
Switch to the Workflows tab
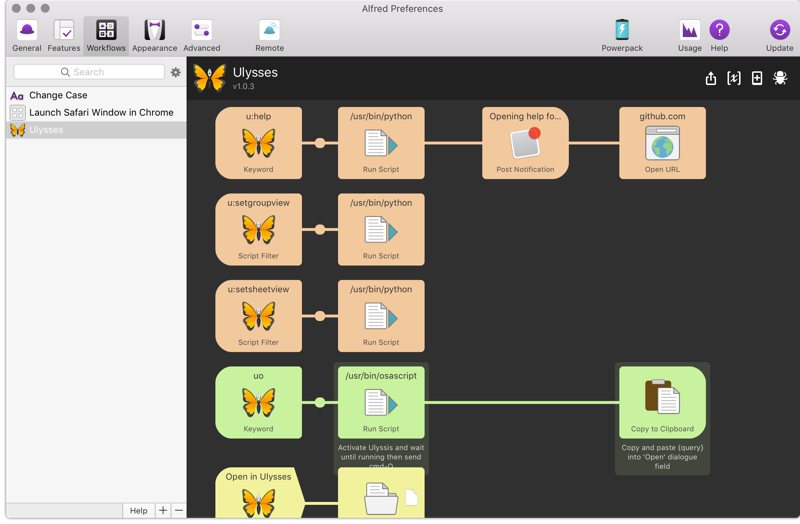pyautogui.click(x=106, y=36)
